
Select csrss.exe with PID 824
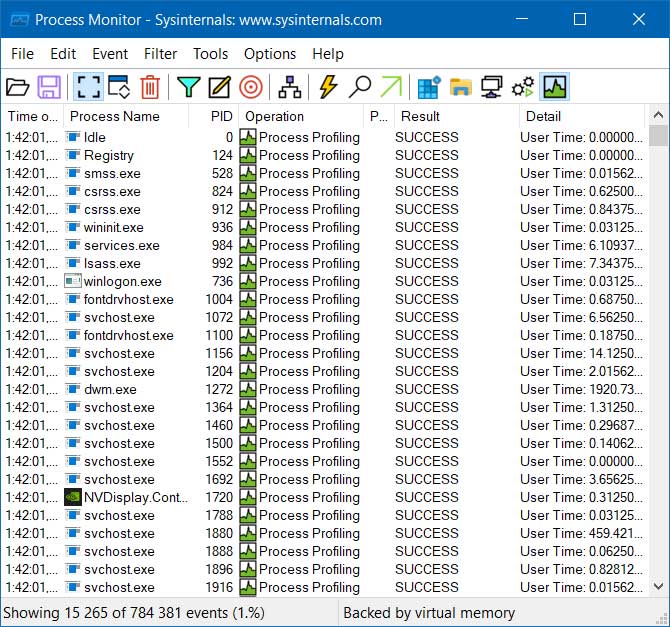pyautogui.click(x=325, y=191)
